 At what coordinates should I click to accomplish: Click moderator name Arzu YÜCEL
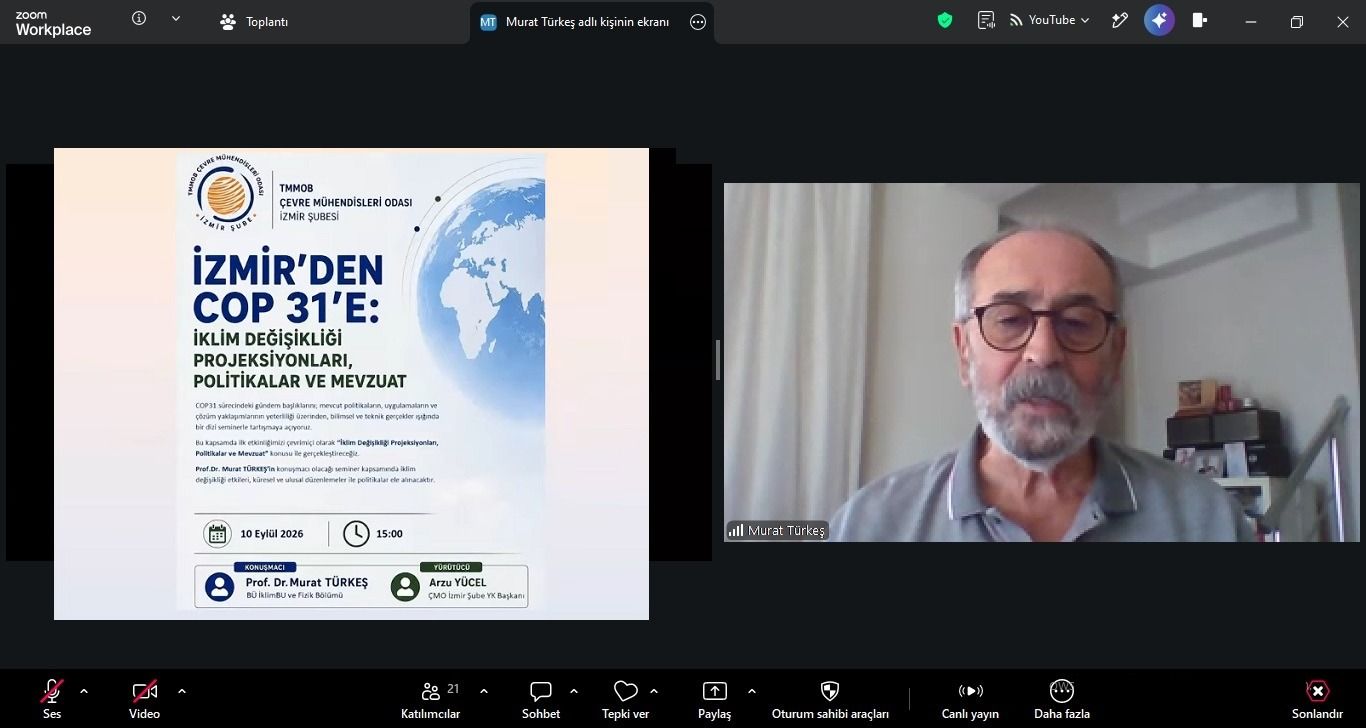(457, 583)
